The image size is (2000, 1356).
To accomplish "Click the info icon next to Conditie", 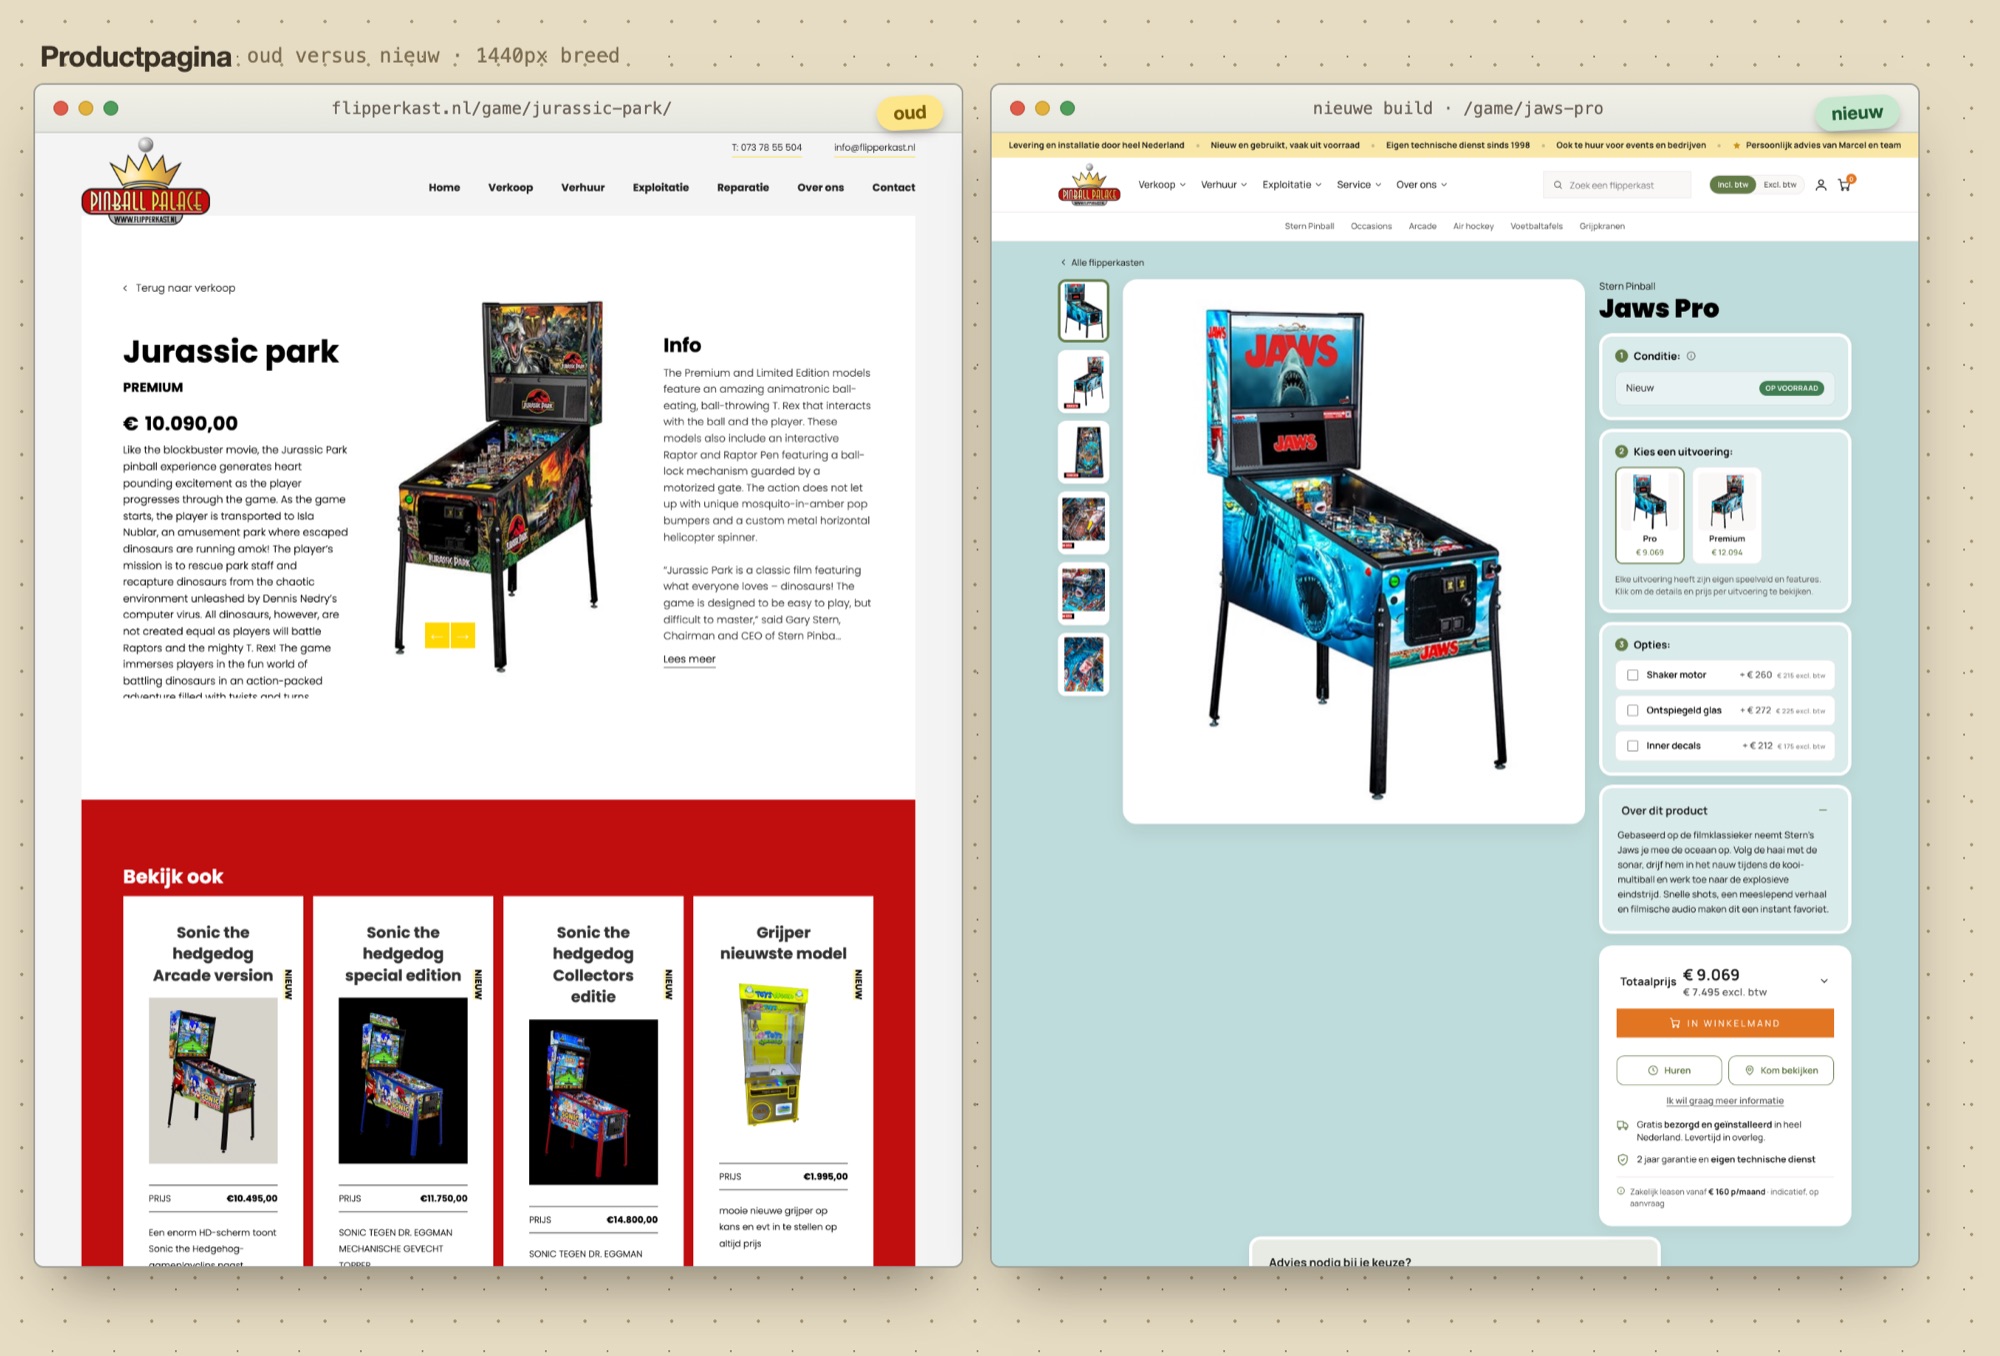I will (x=1691, y=356).
